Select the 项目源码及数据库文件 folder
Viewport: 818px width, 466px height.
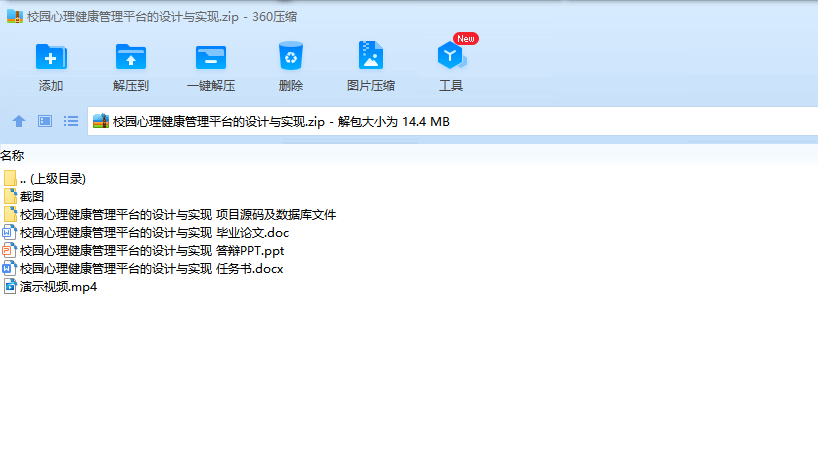170,214
